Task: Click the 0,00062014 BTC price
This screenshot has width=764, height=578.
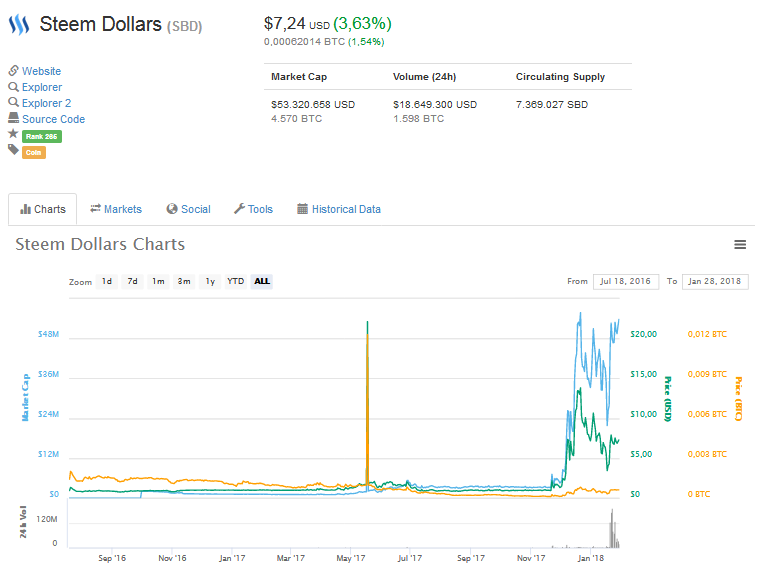Action: click(x=305, y=42)
